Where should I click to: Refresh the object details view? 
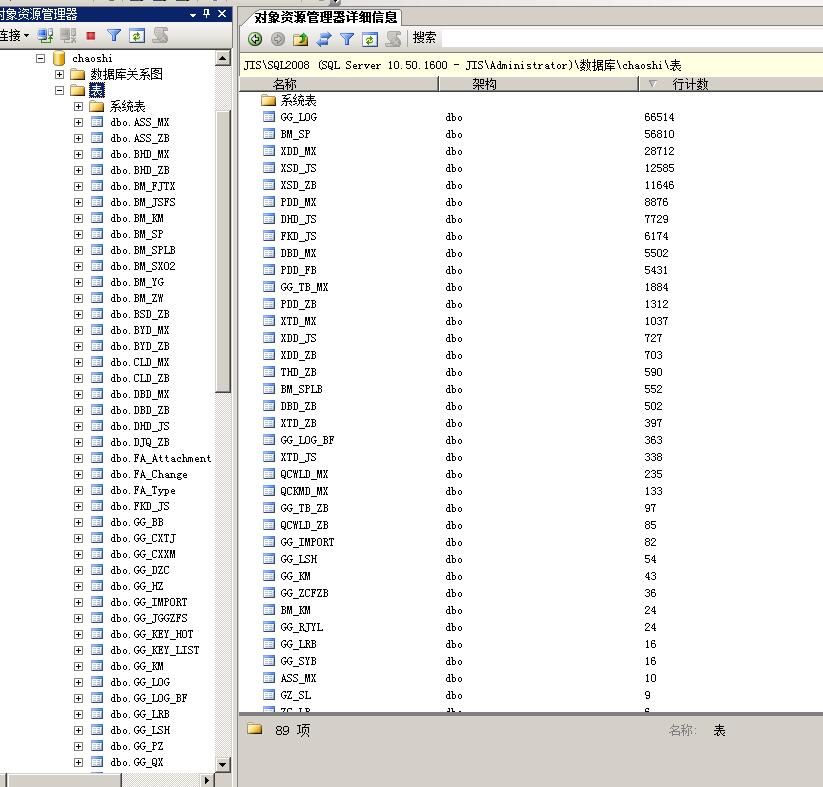pos(370,38)
